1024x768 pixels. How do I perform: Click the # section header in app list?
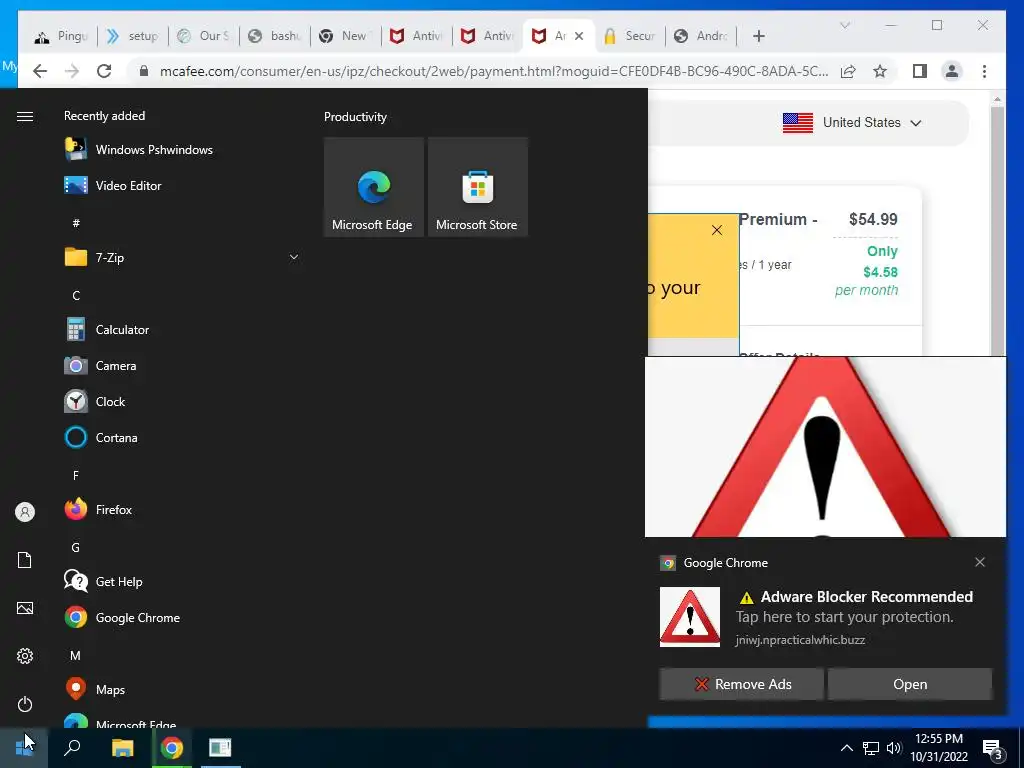coord(76,223)
